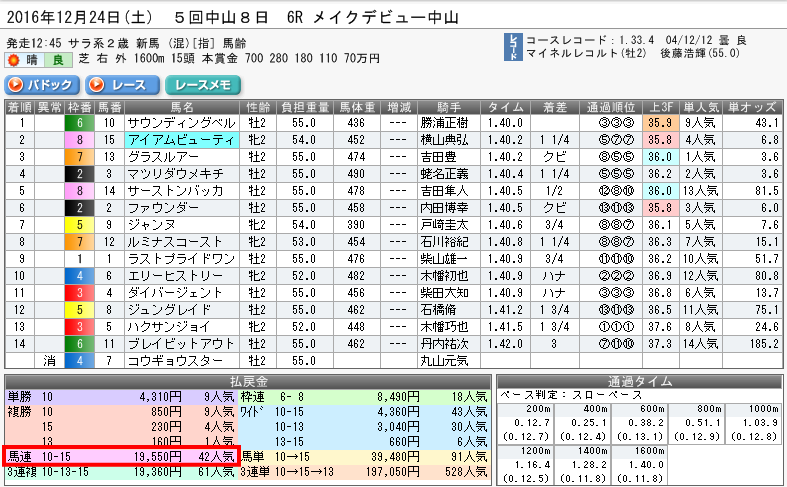Screen dimensions: 787x487
Task: Open scratched horse コウギョウスター
Action: pyautogui.click(x=175, y=361)
